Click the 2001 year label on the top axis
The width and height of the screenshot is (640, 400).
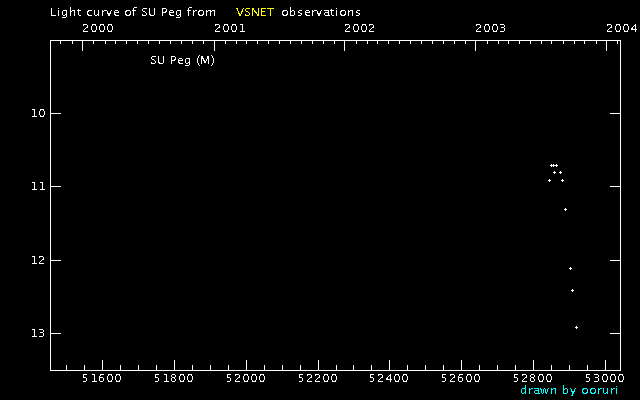point(230,28)
